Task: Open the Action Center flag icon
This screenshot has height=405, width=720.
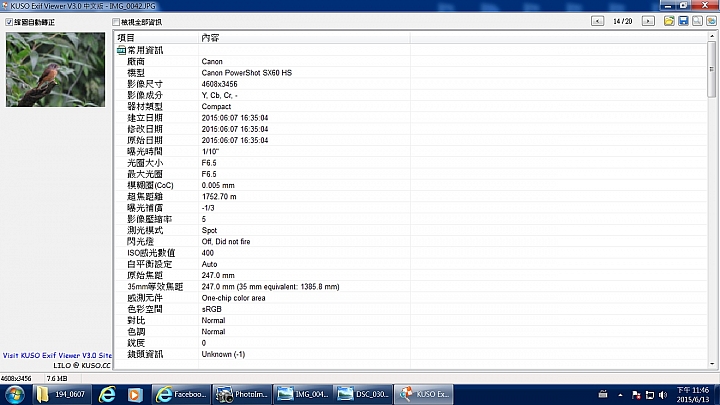Action: [636, 395]
